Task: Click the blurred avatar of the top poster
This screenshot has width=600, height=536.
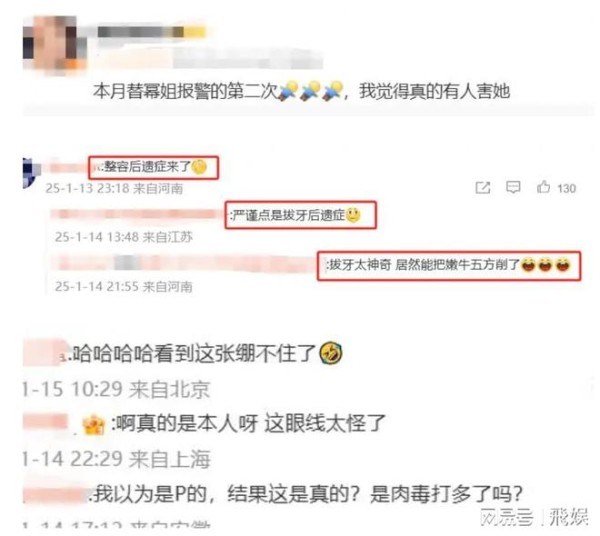Action: coord(54,43)
